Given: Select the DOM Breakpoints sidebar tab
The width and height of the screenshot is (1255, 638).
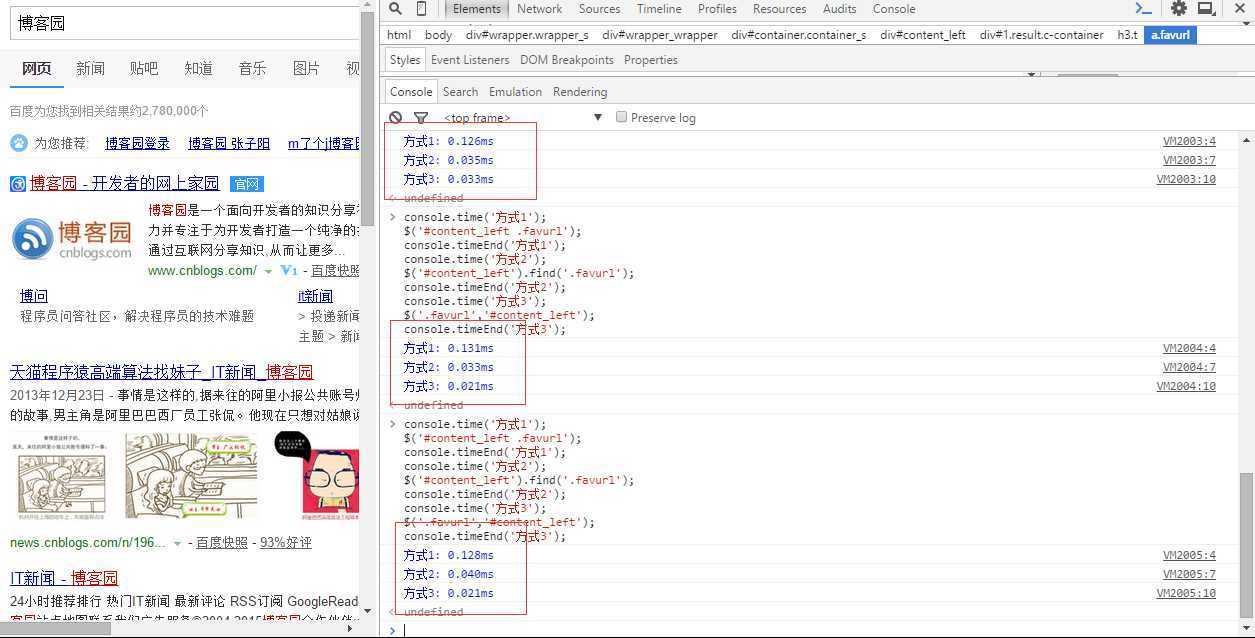Looking at the screenshot, I should (567, 60).
